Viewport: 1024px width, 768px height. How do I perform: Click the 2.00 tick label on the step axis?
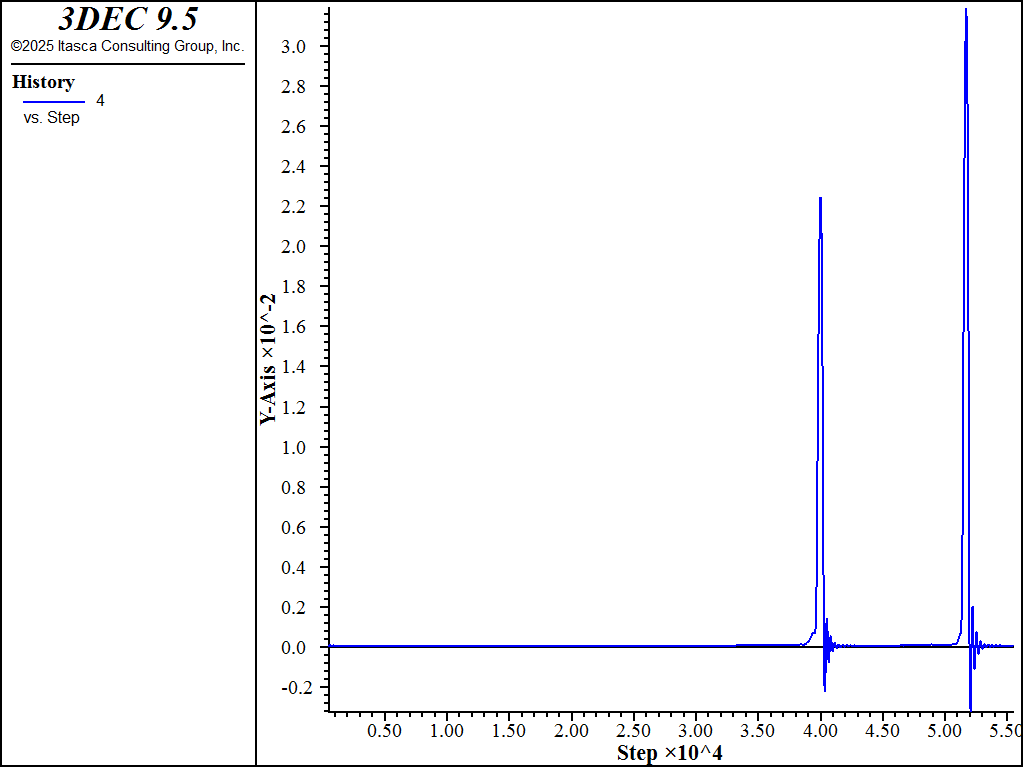tap(572, 729)
